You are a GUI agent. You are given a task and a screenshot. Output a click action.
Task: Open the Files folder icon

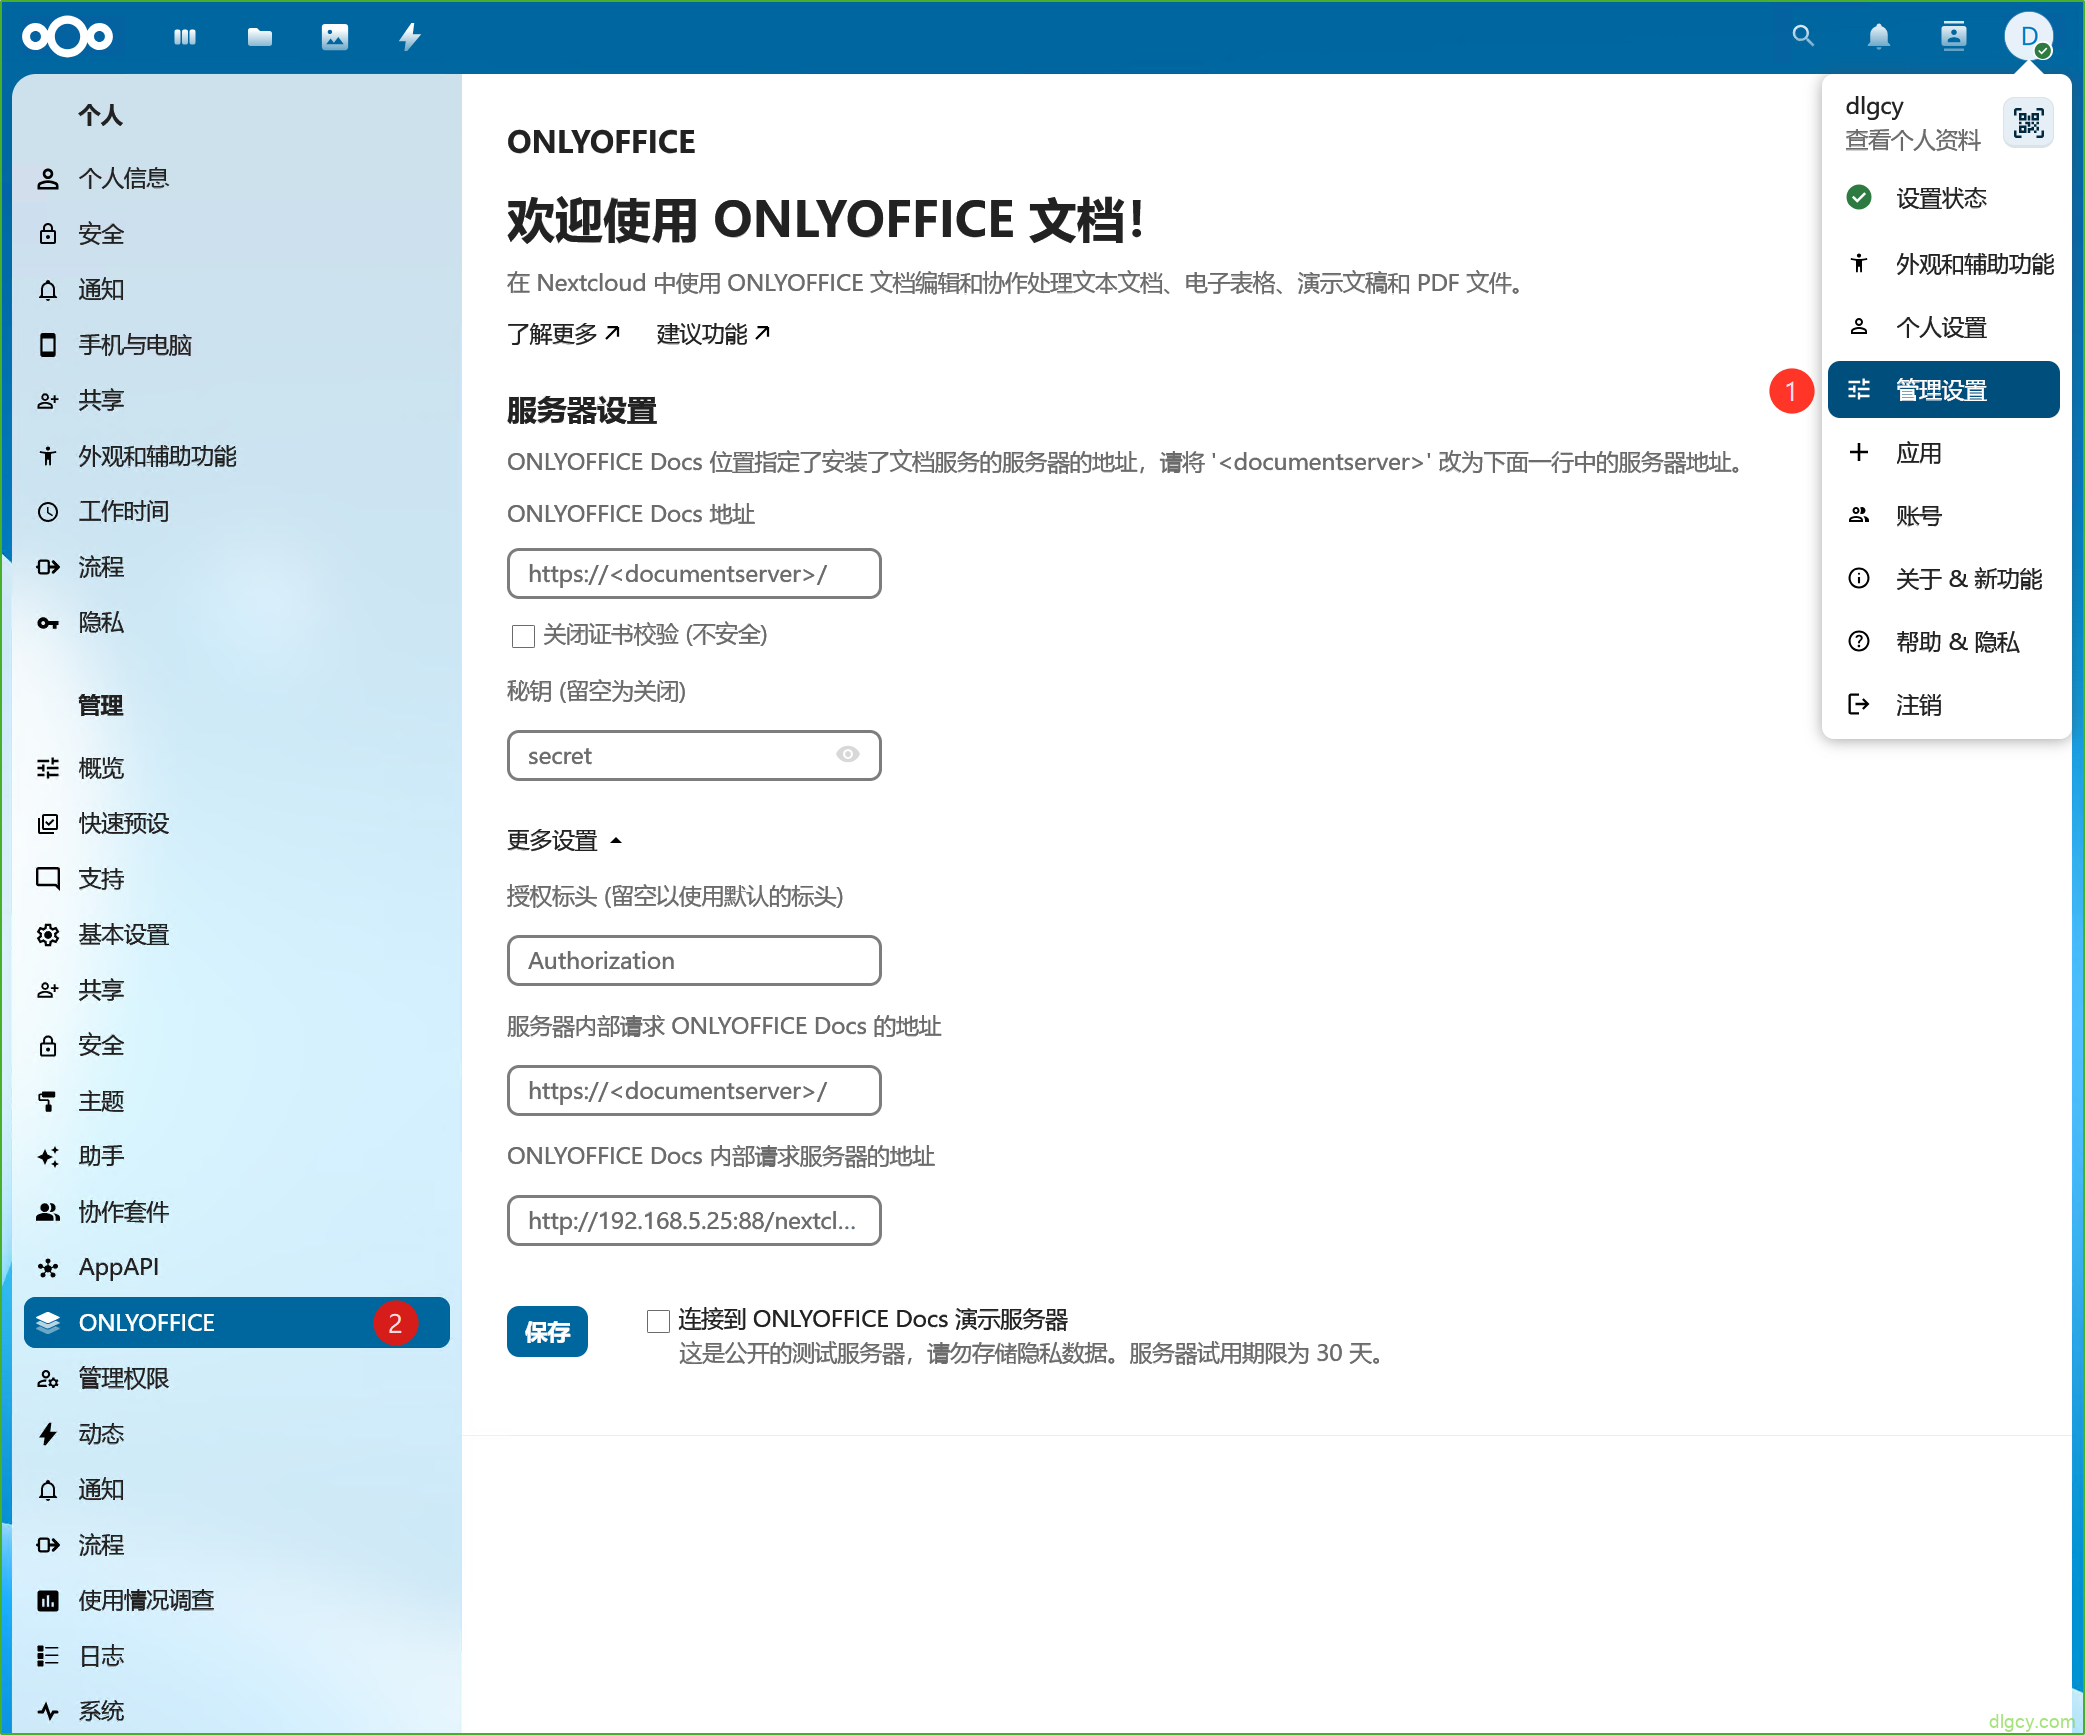260,37
